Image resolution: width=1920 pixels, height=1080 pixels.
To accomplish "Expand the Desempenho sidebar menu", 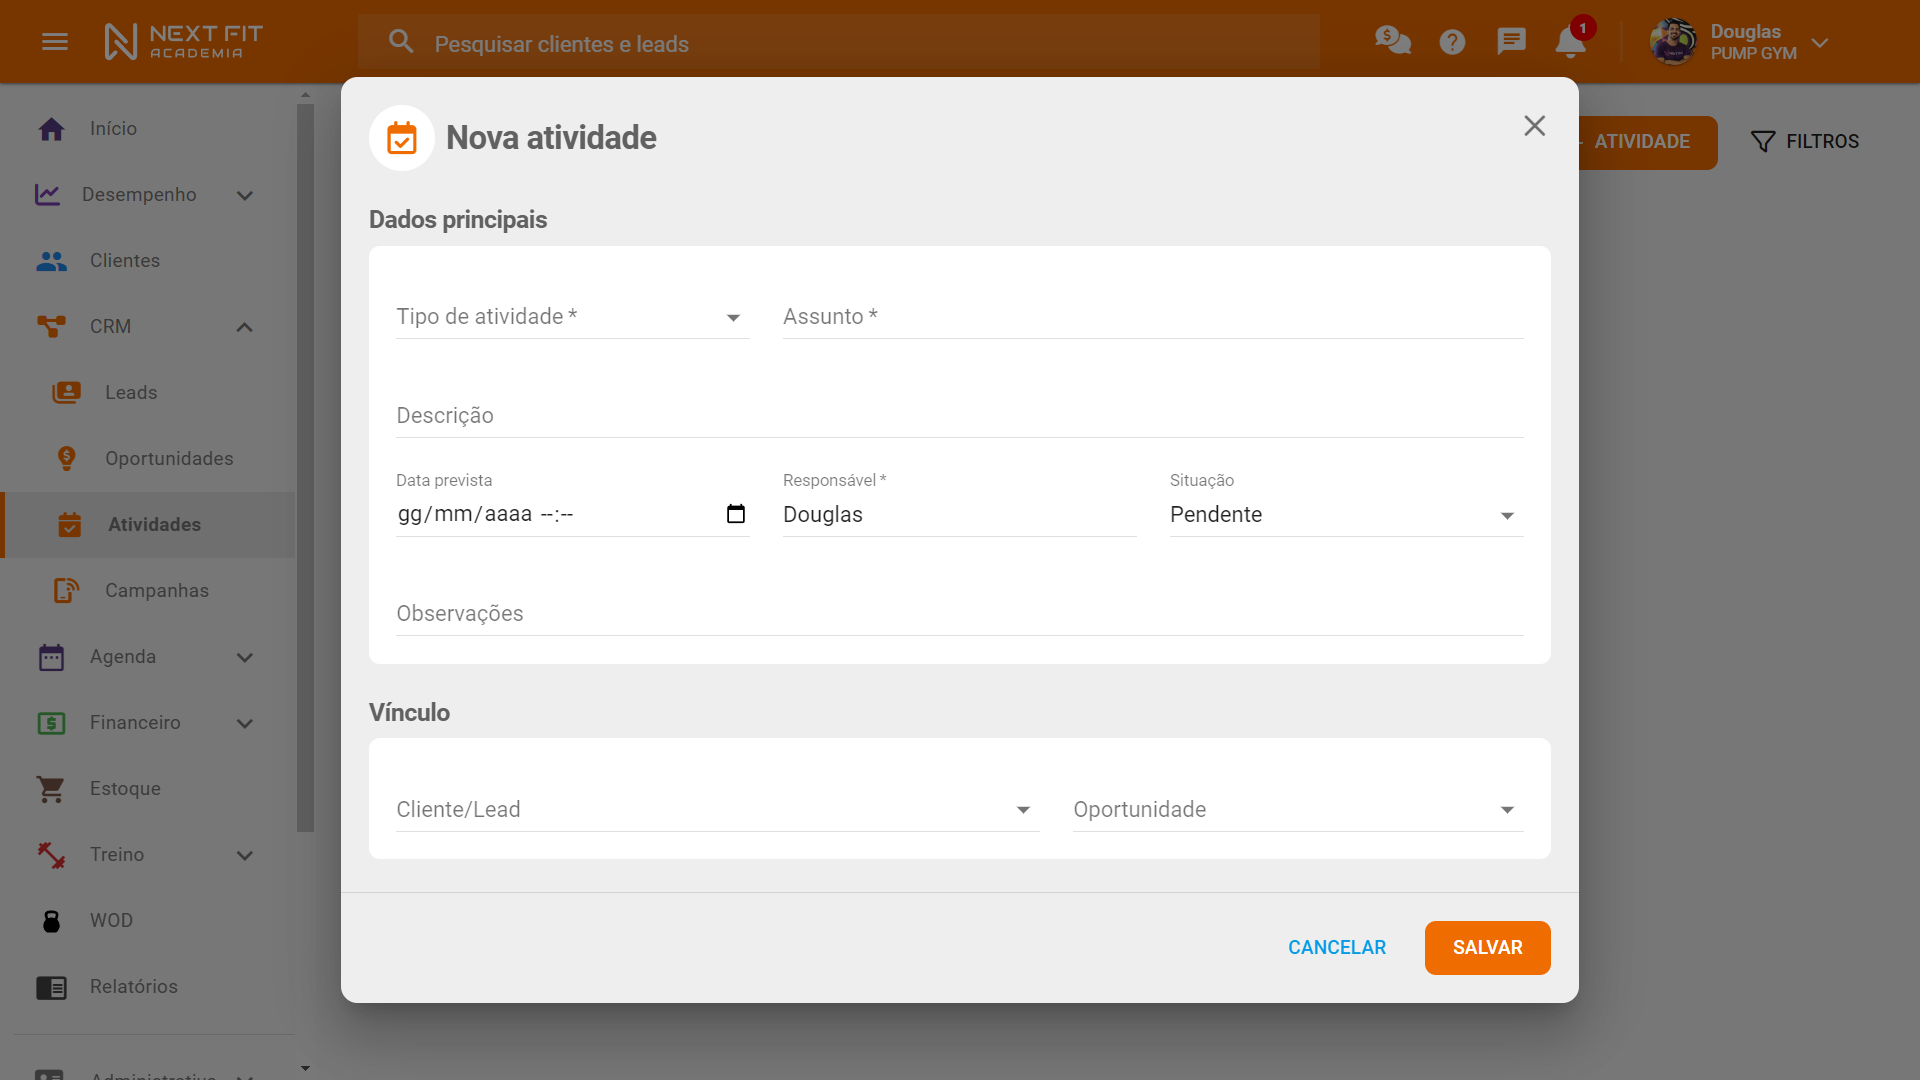I will pyautogui.click(x=245, y=195).
